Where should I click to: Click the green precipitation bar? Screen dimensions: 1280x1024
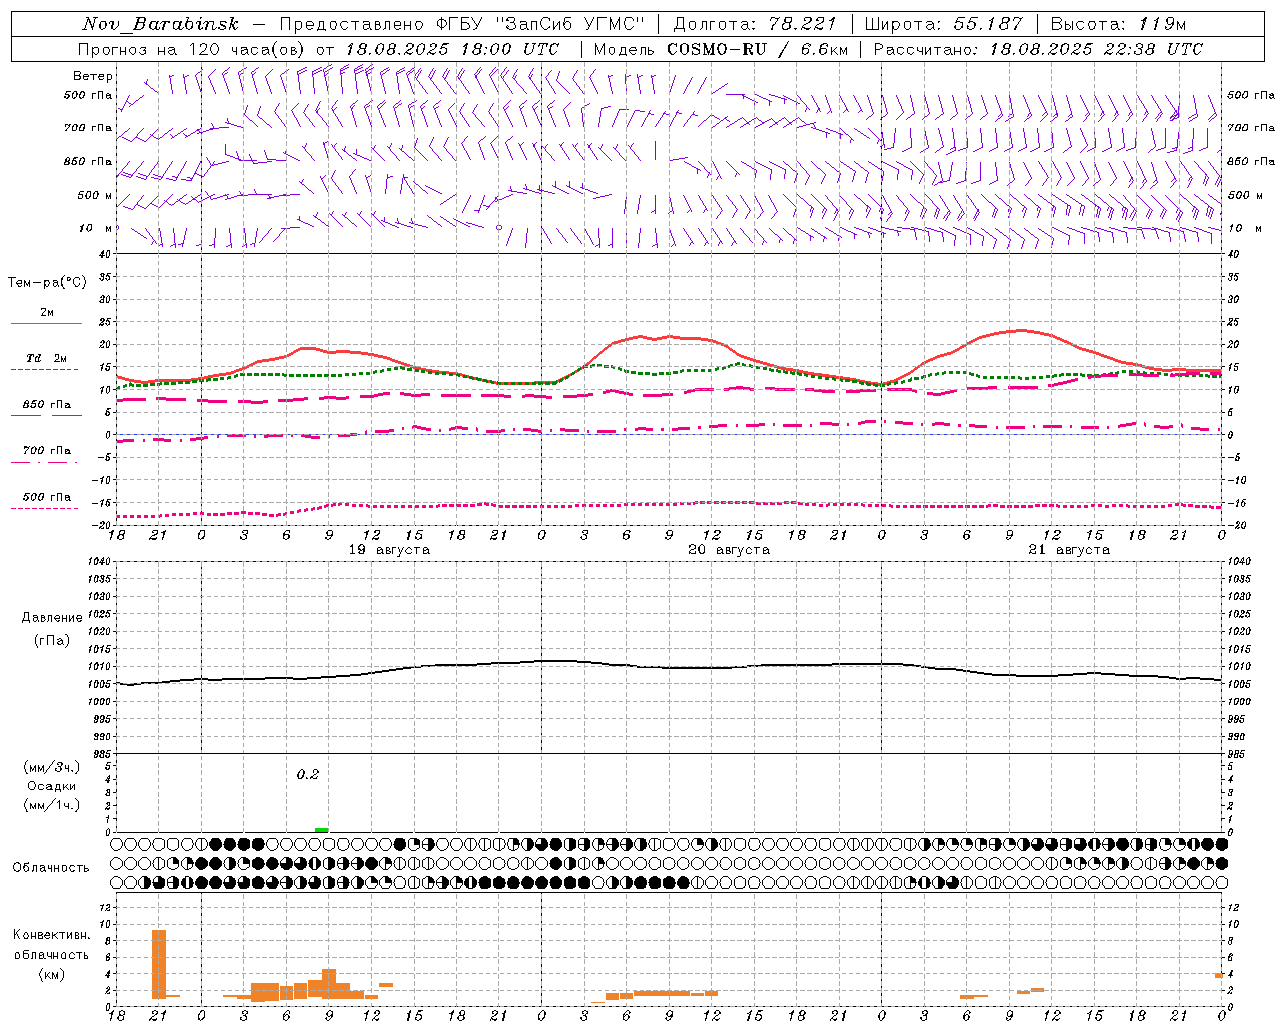point(321,830)
